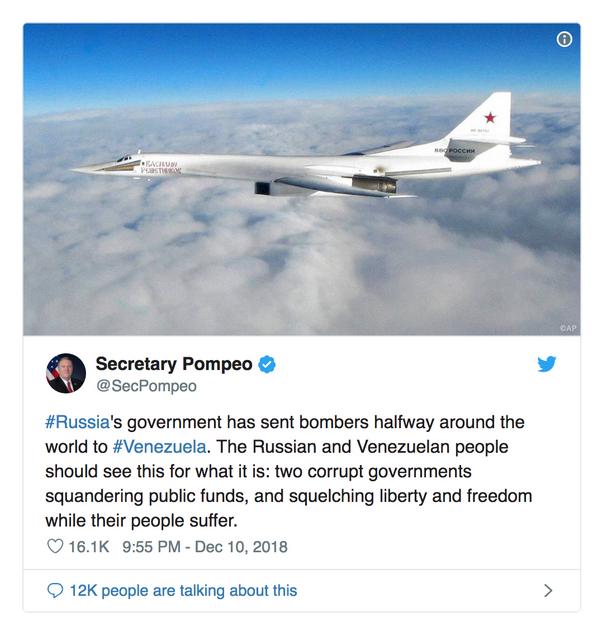The width and height of the screenshot is (602, 640).
Task: Click the 16.1K likes count
Action: click(x=89, y=547)
